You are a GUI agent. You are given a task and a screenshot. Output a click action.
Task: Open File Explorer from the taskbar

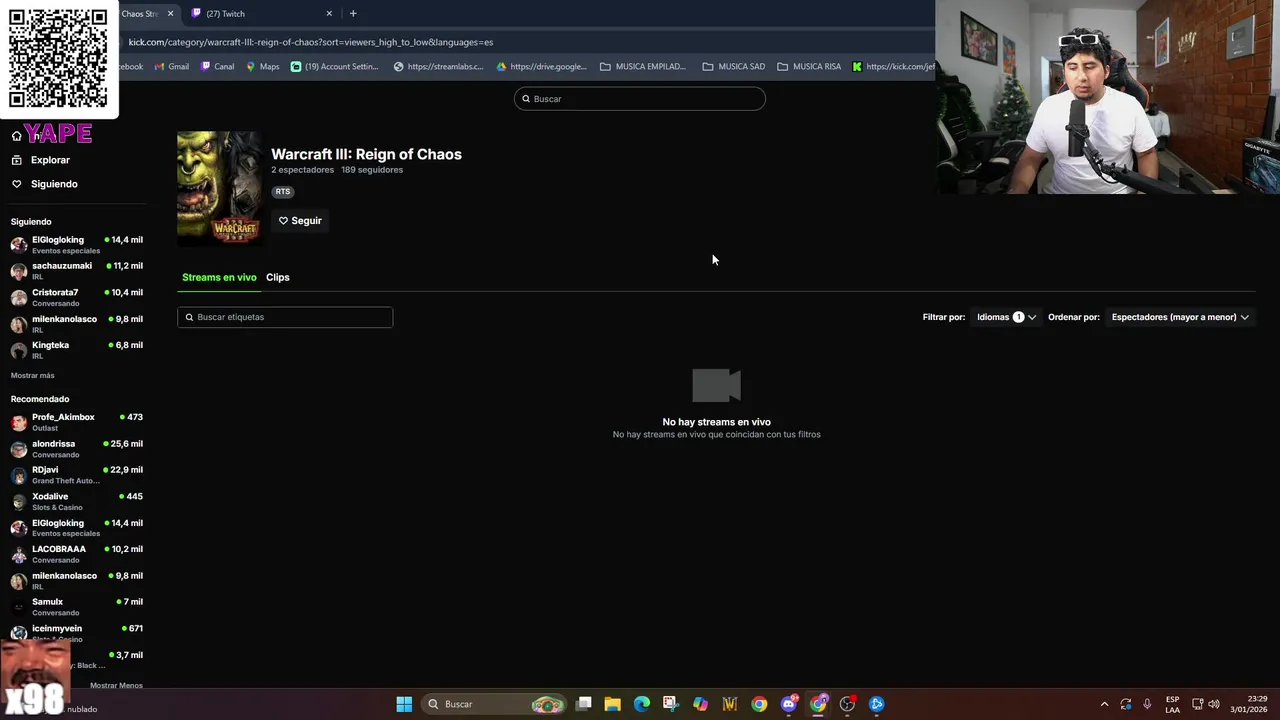(613, 704)
